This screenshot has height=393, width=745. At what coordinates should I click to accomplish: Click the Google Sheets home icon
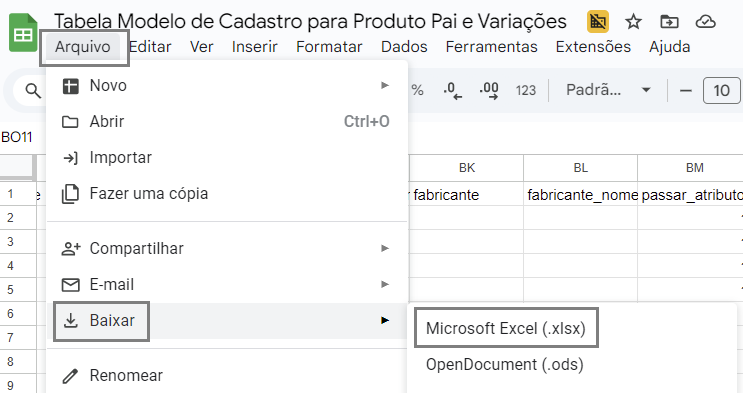click(x=23, y=33)
